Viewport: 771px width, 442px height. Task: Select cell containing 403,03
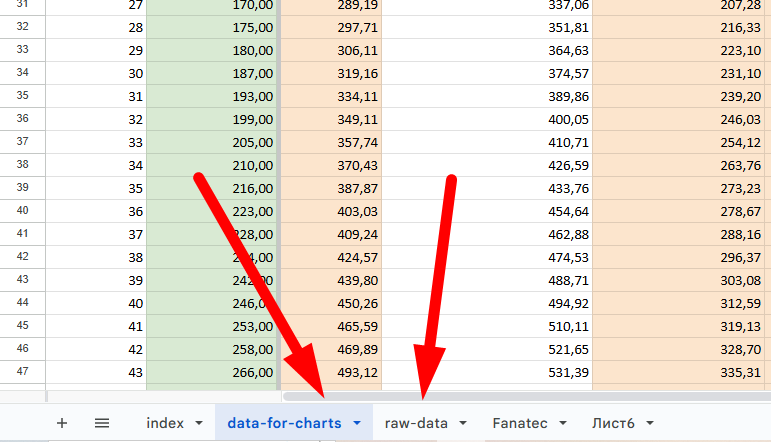click(x=331, y=211)
